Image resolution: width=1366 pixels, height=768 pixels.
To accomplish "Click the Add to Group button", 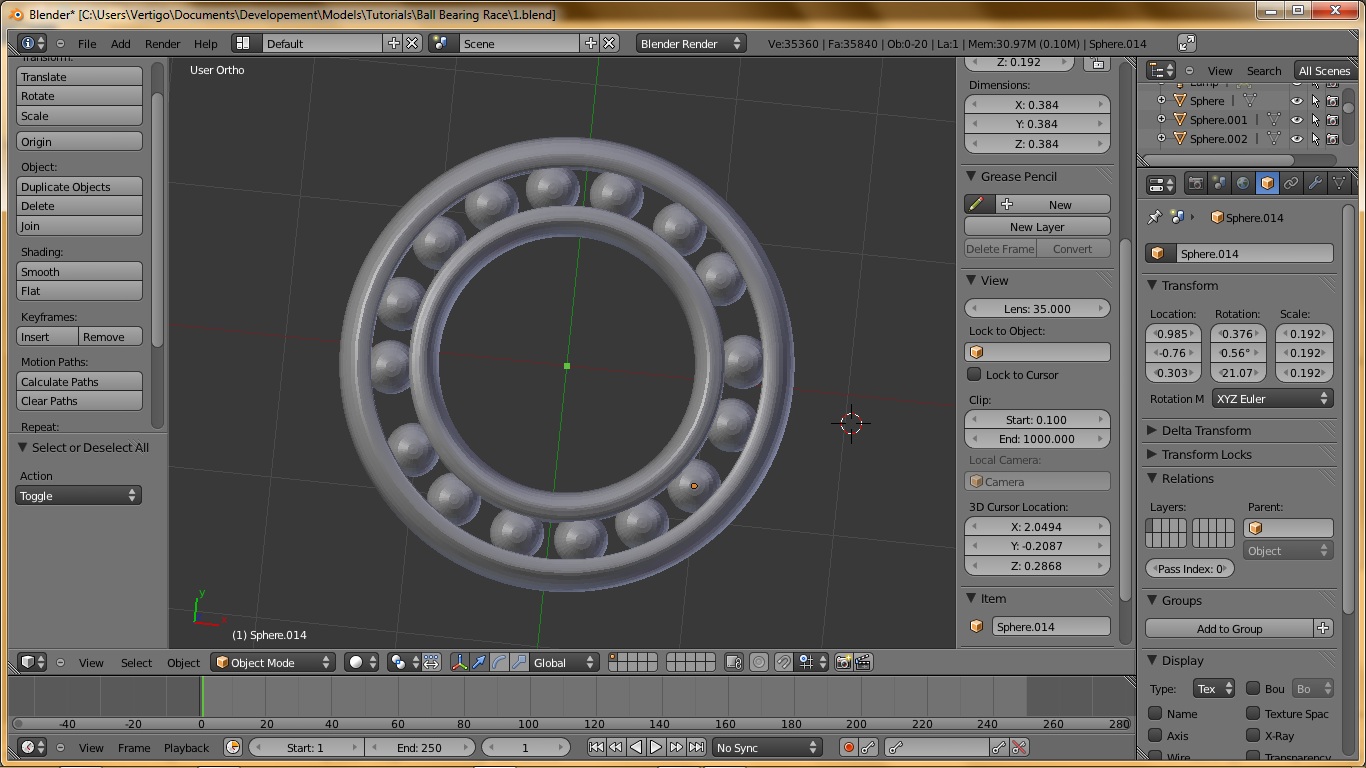I will pyautogui.click(x=1229, y=629).
